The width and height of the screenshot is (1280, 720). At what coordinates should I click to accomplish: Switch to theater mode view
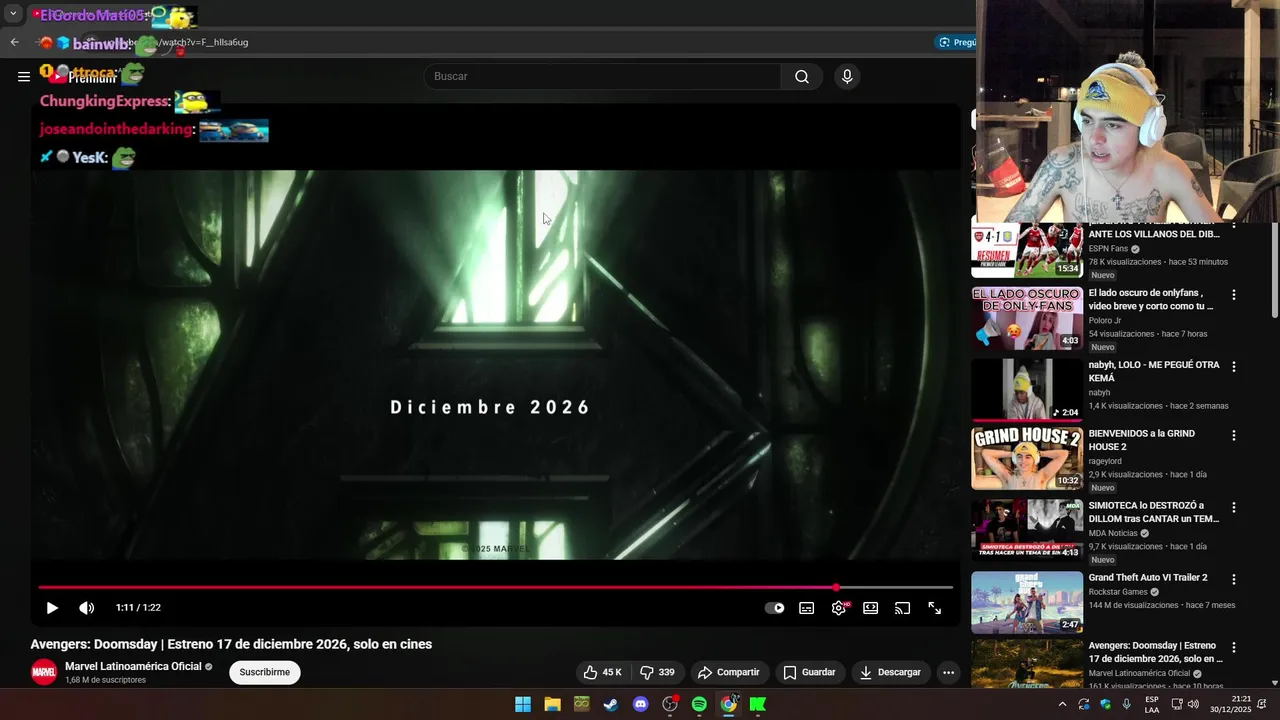pos(871,608)
